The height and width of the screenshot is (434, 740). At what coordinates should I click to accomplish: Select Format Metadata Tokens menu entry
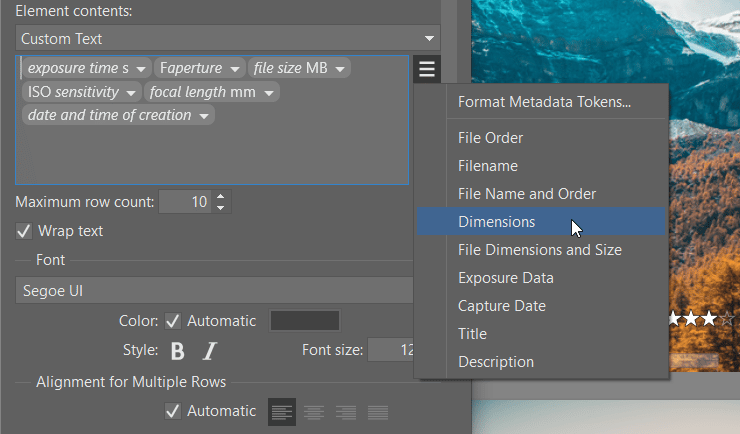click(x=544, y=101)
